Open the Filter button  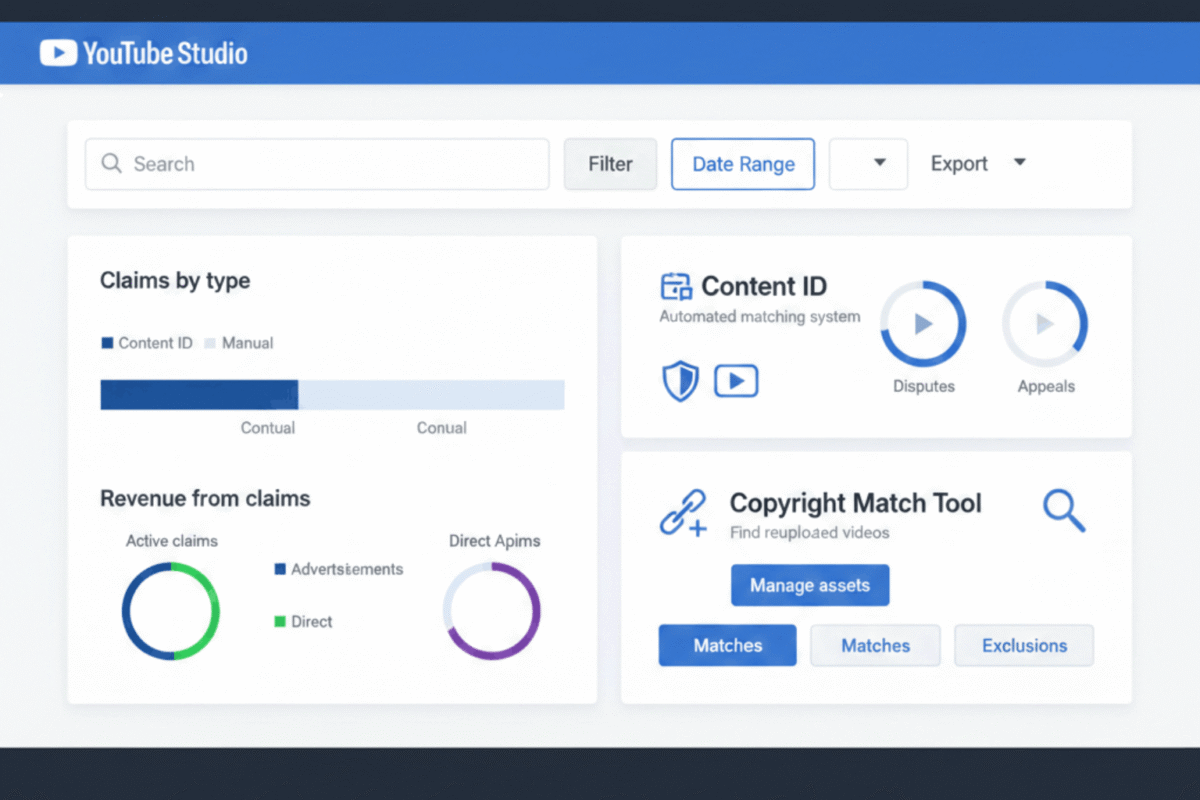point(610,164)
